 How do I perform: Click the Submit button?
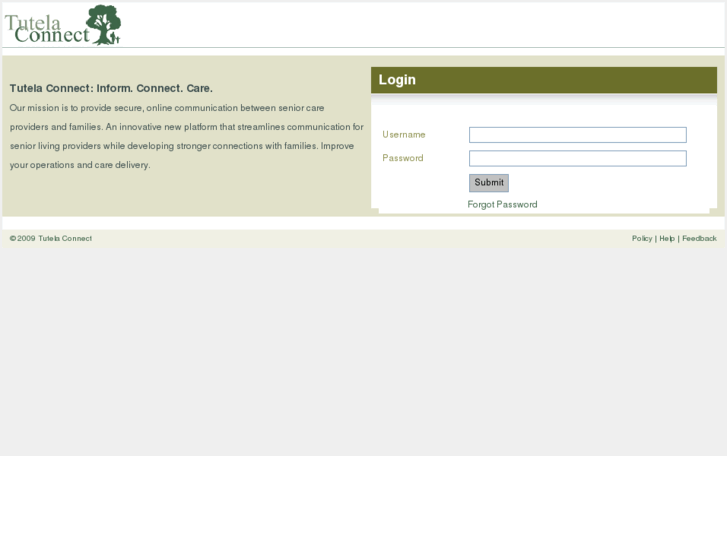coord(489,183)
